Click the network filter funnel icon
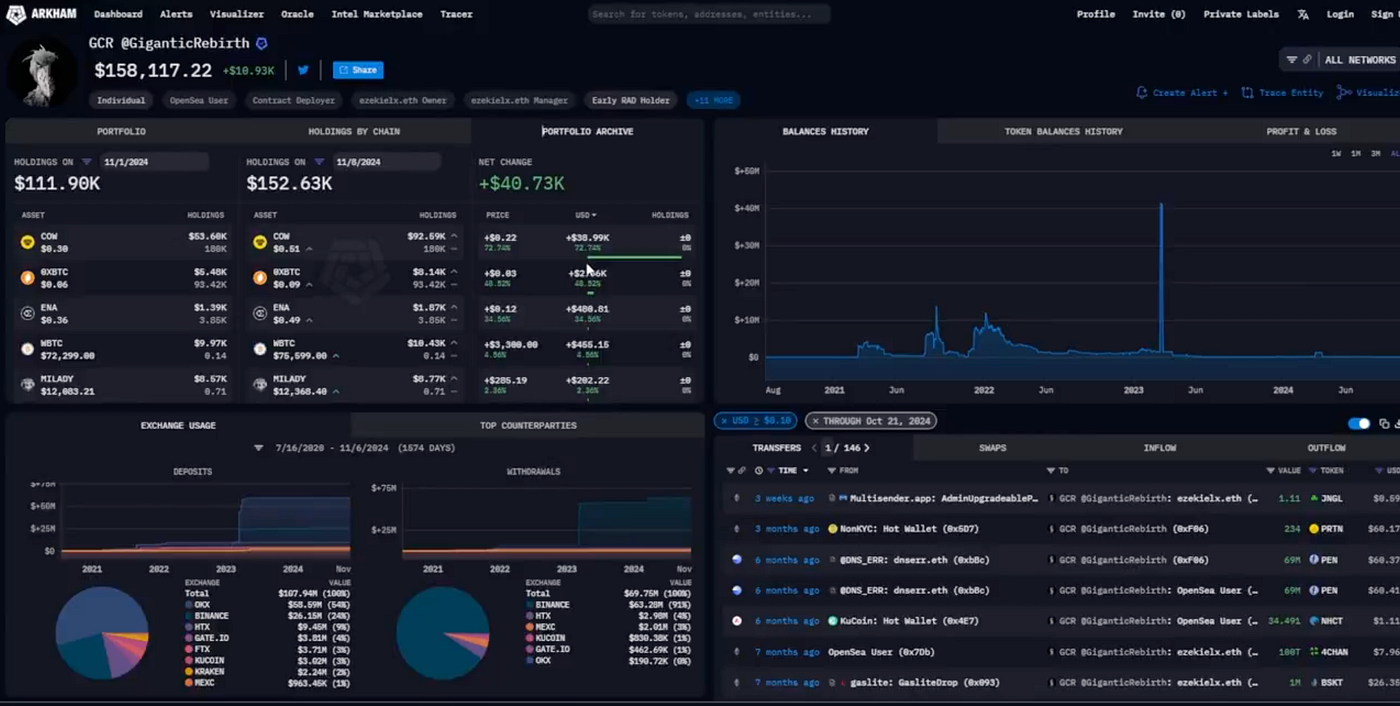1400x706 pixels. [x=1292, y=60]
